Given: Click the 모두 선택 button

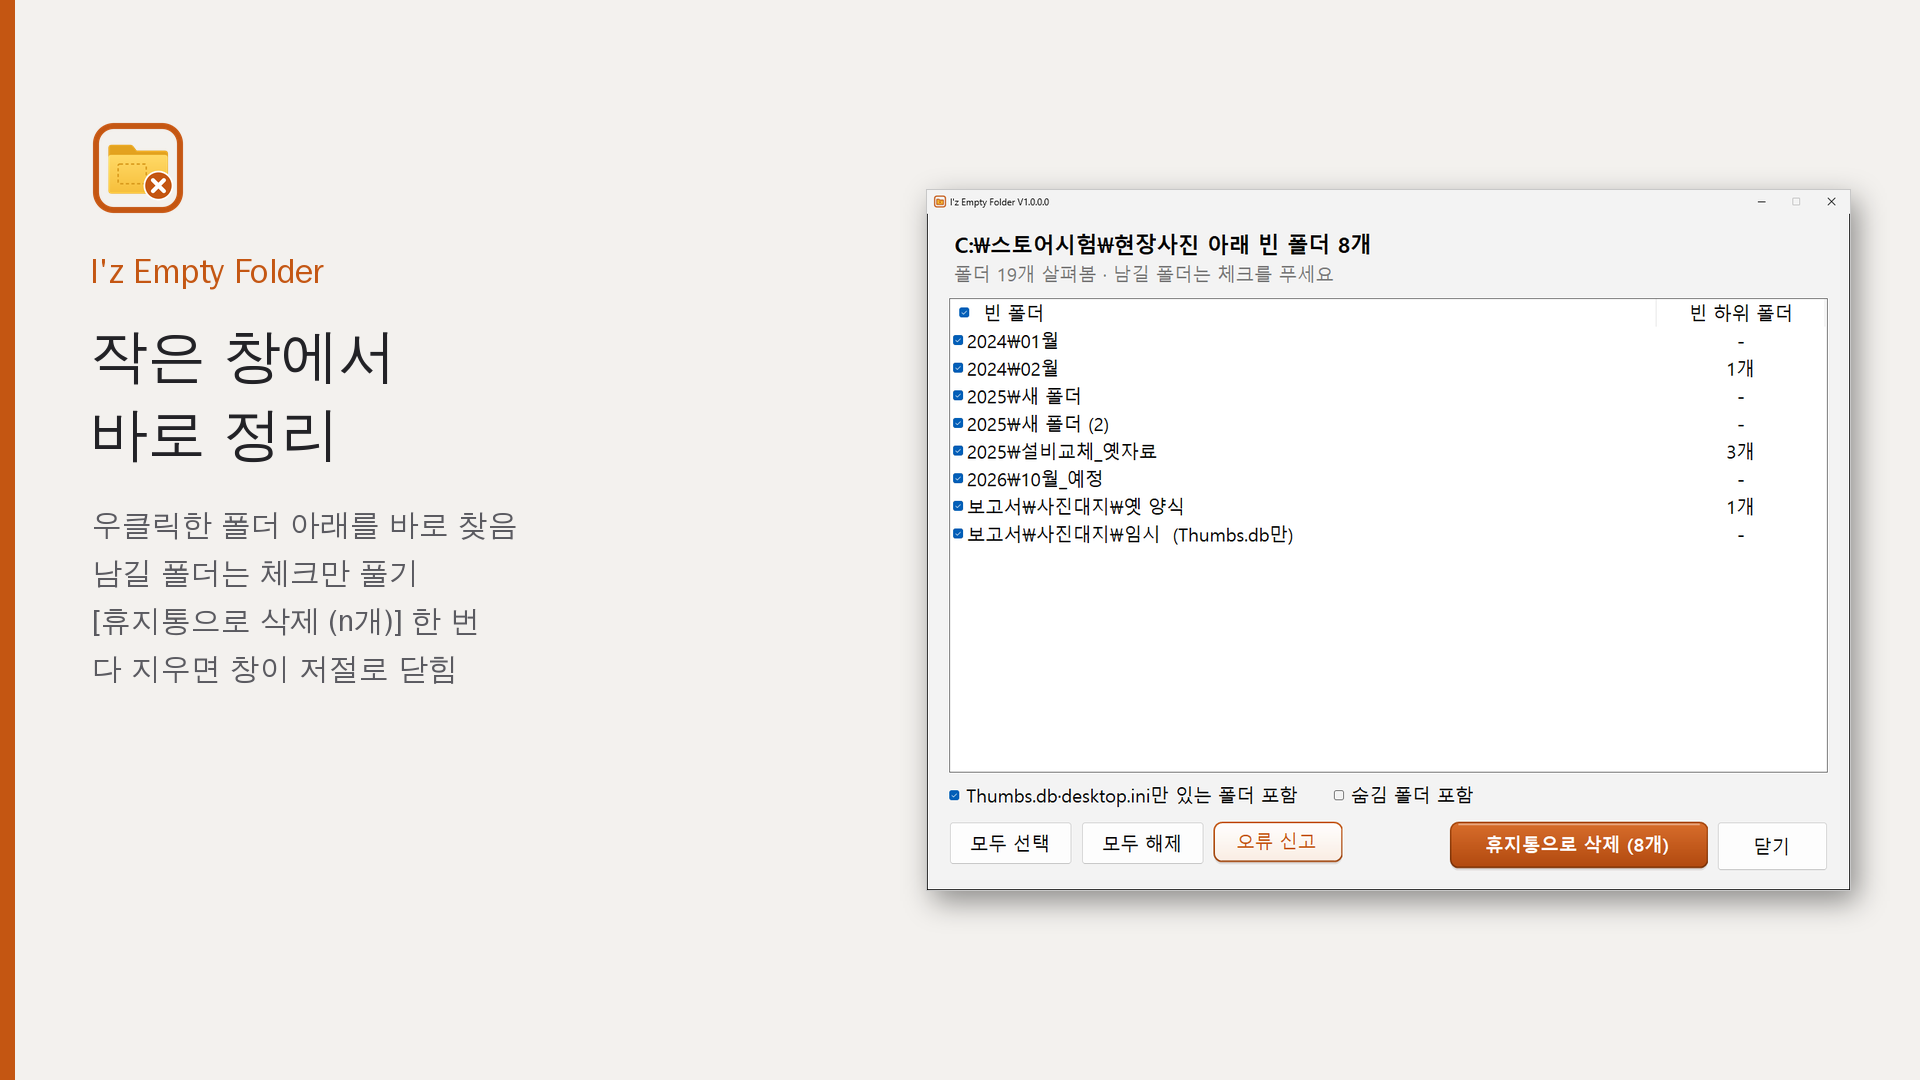Looking at the screenshot, I should pos(1010,843).
